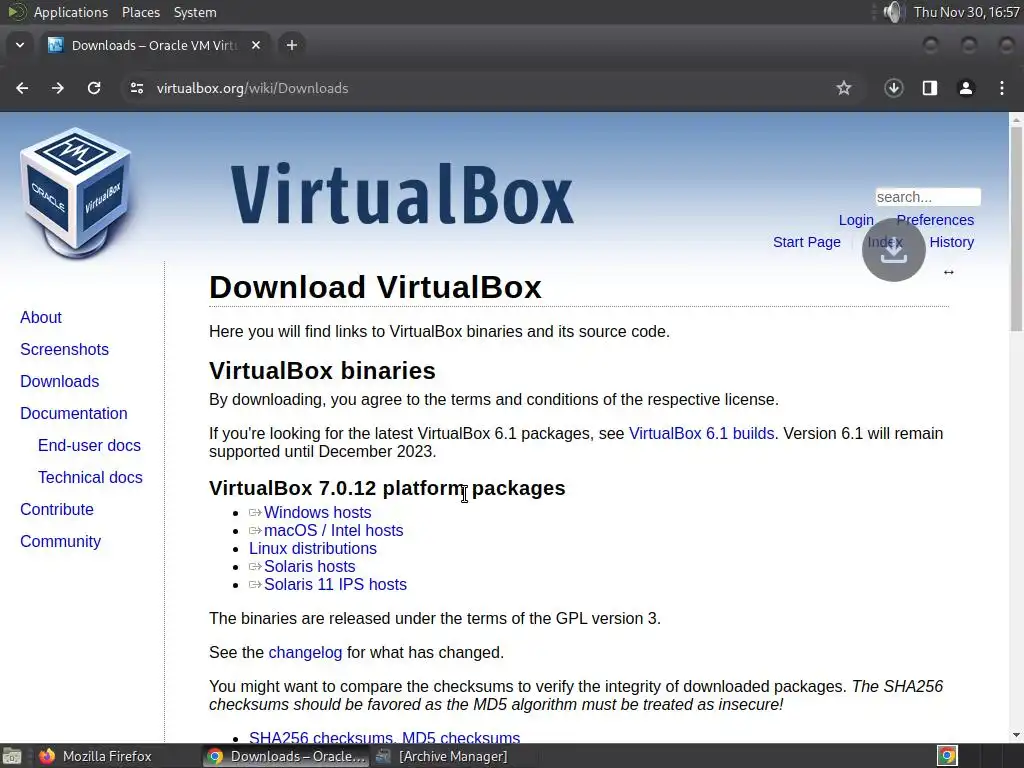Open Community in the sidebar

pyautogui.click(x=60, y=541)
